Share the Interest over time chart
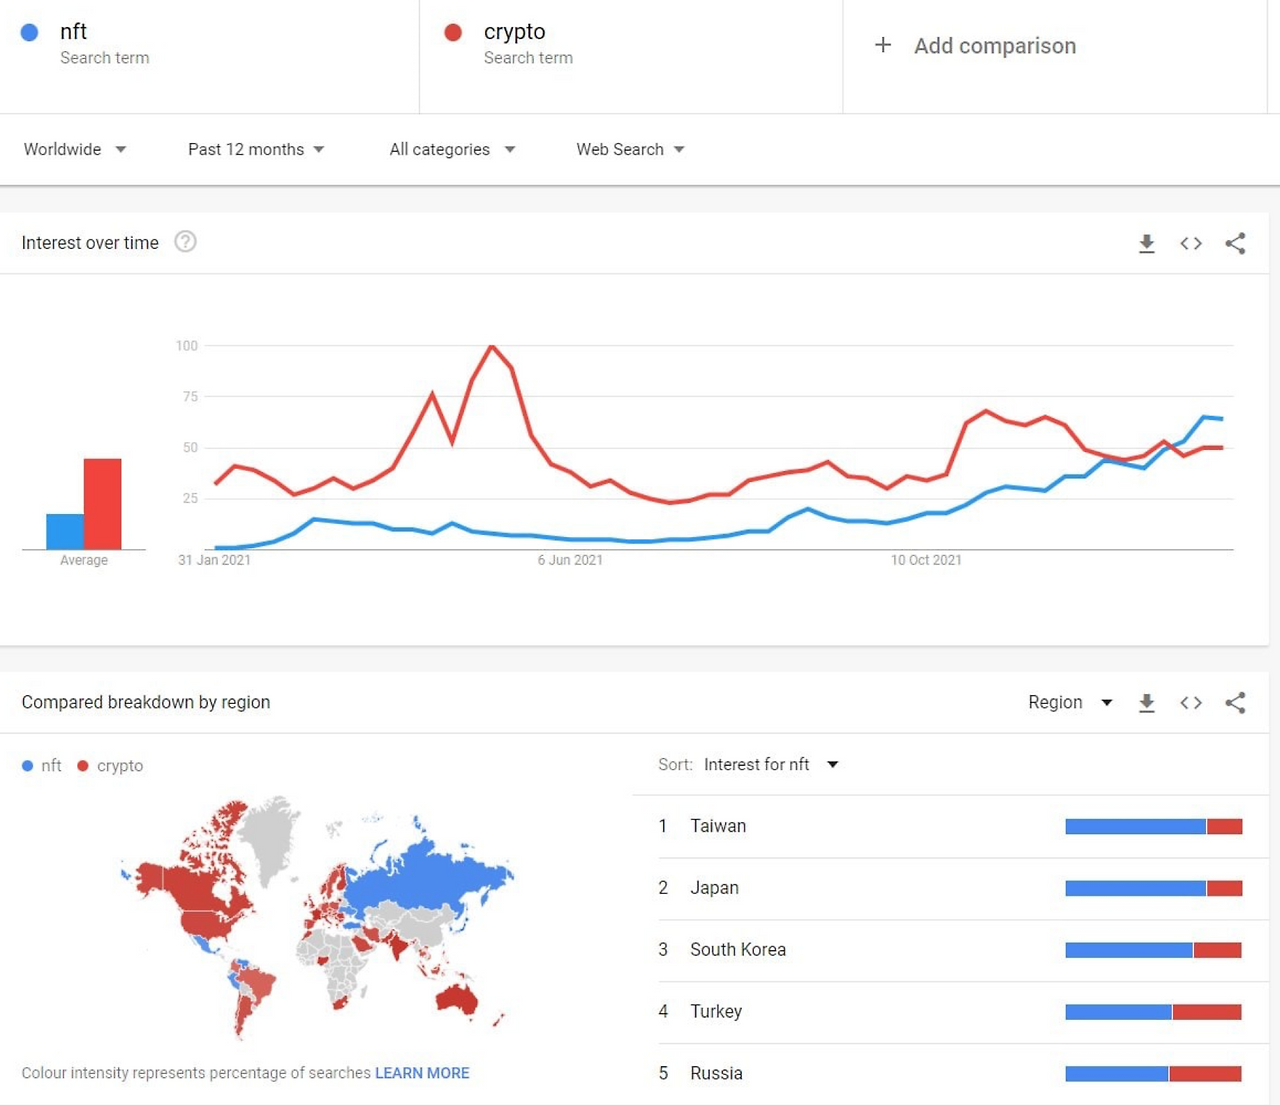Viewport: 1280px width, 1105px height. click(1235, 243)
